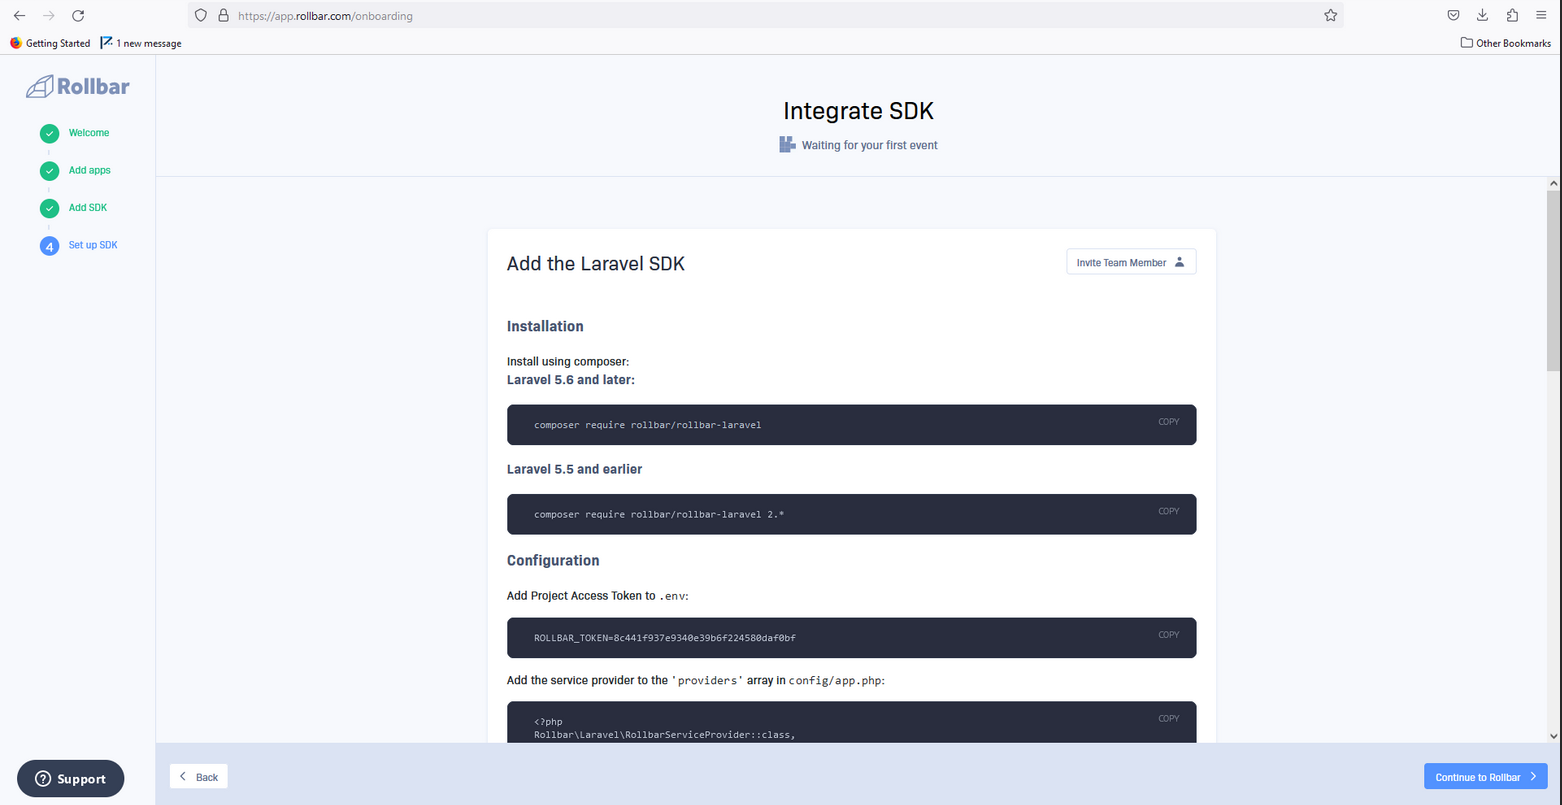Invite a team member
Image resolution: width=1562 pixels, height=805 pixels.
tap(1131, 262)
